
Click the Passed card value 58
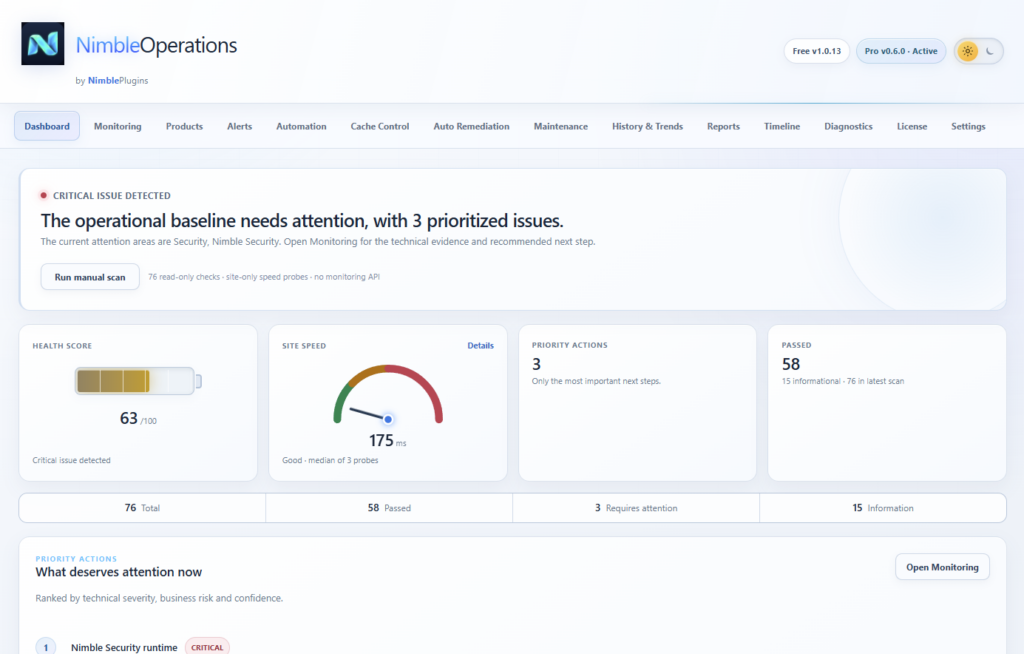pos(791,364)
